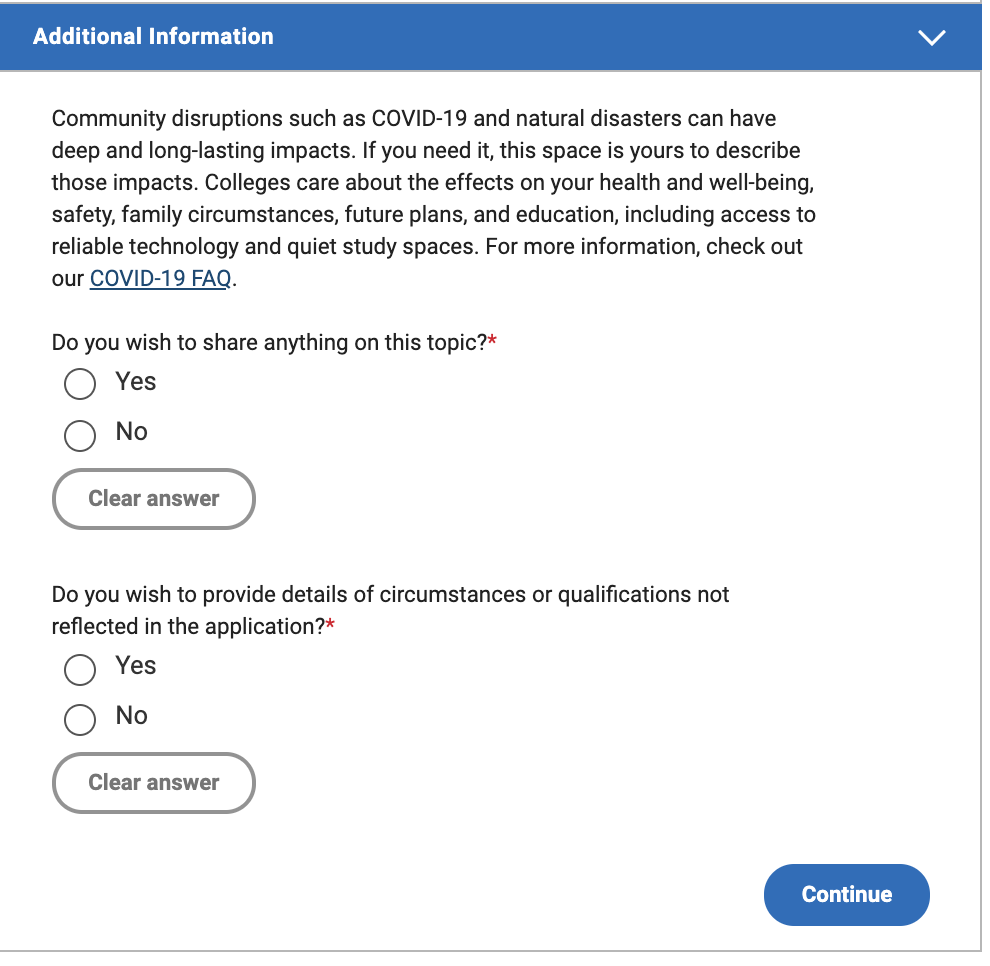Image resolution: width=990 pixels, height=966 pixels.
Task: Click the red asterisk after share anything question
Action: [494, 342]
